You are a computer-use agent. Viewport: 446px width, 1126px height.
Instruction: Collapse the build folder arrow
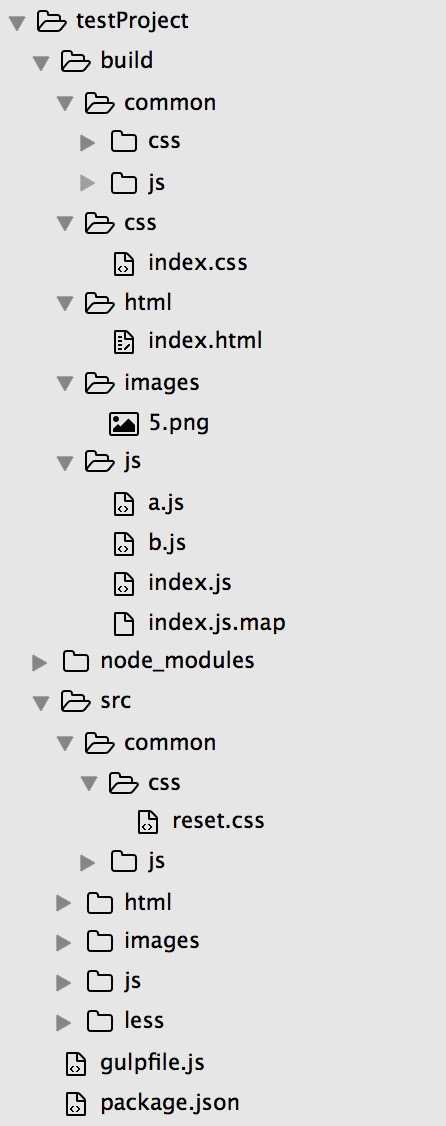coord(41,63)
